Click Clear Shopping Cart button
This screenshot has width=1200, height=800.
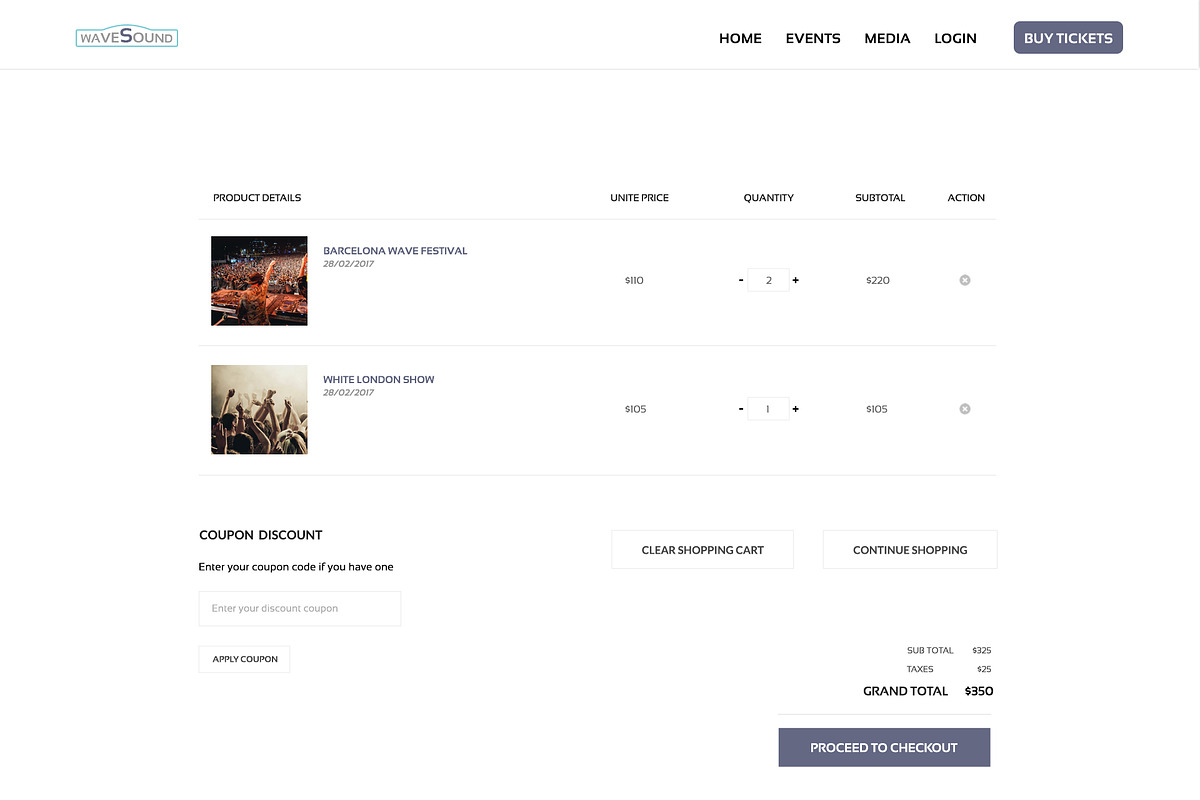pyautogui.click(x=703, y=550)
